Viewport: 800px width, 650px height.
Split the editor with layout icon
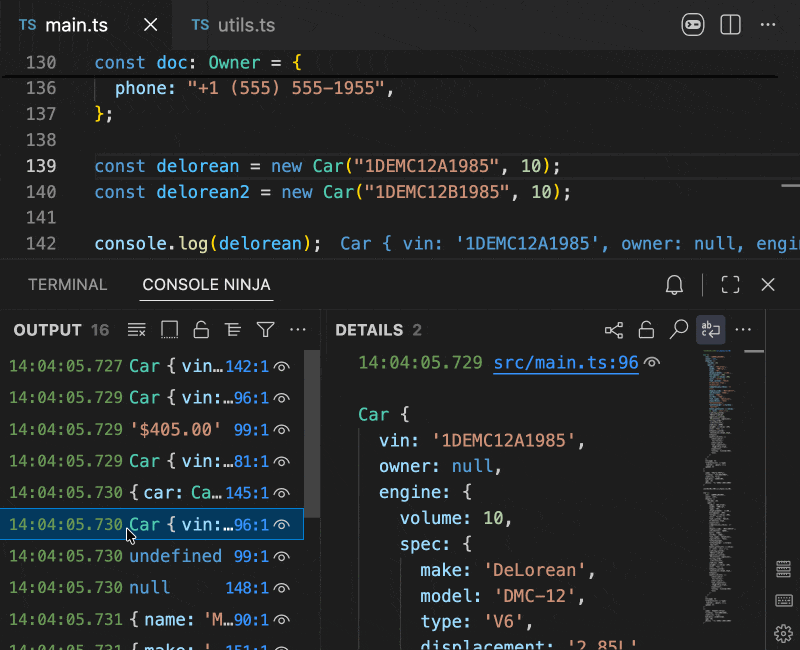coord(730,24)
